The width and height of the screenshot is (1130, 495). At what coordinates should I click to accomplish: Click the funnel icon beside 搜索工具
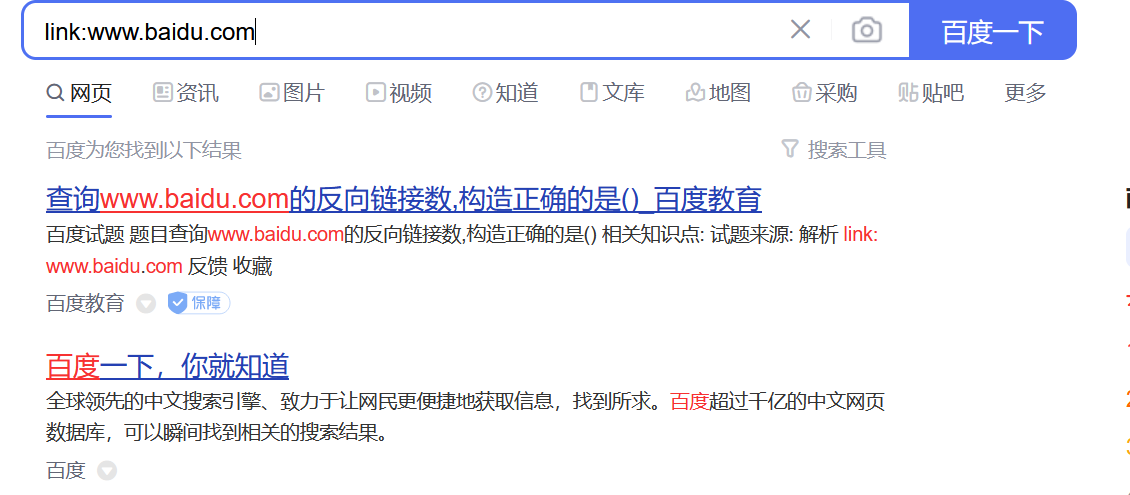pos(790,149)
